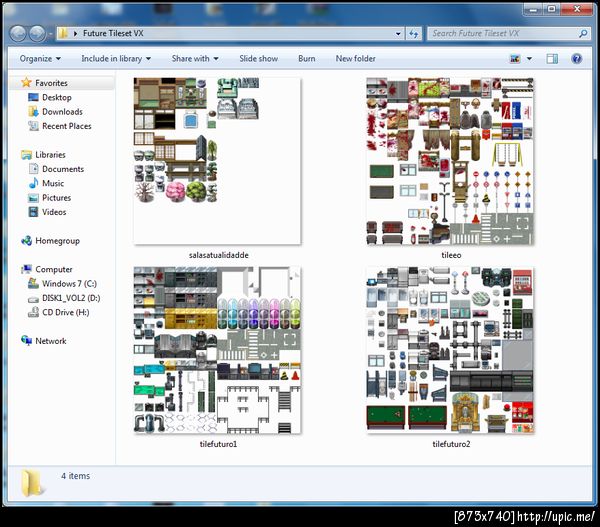Click the magnifier search icon
The width and height of the screenshot is (600, 527).
[583, 34]
